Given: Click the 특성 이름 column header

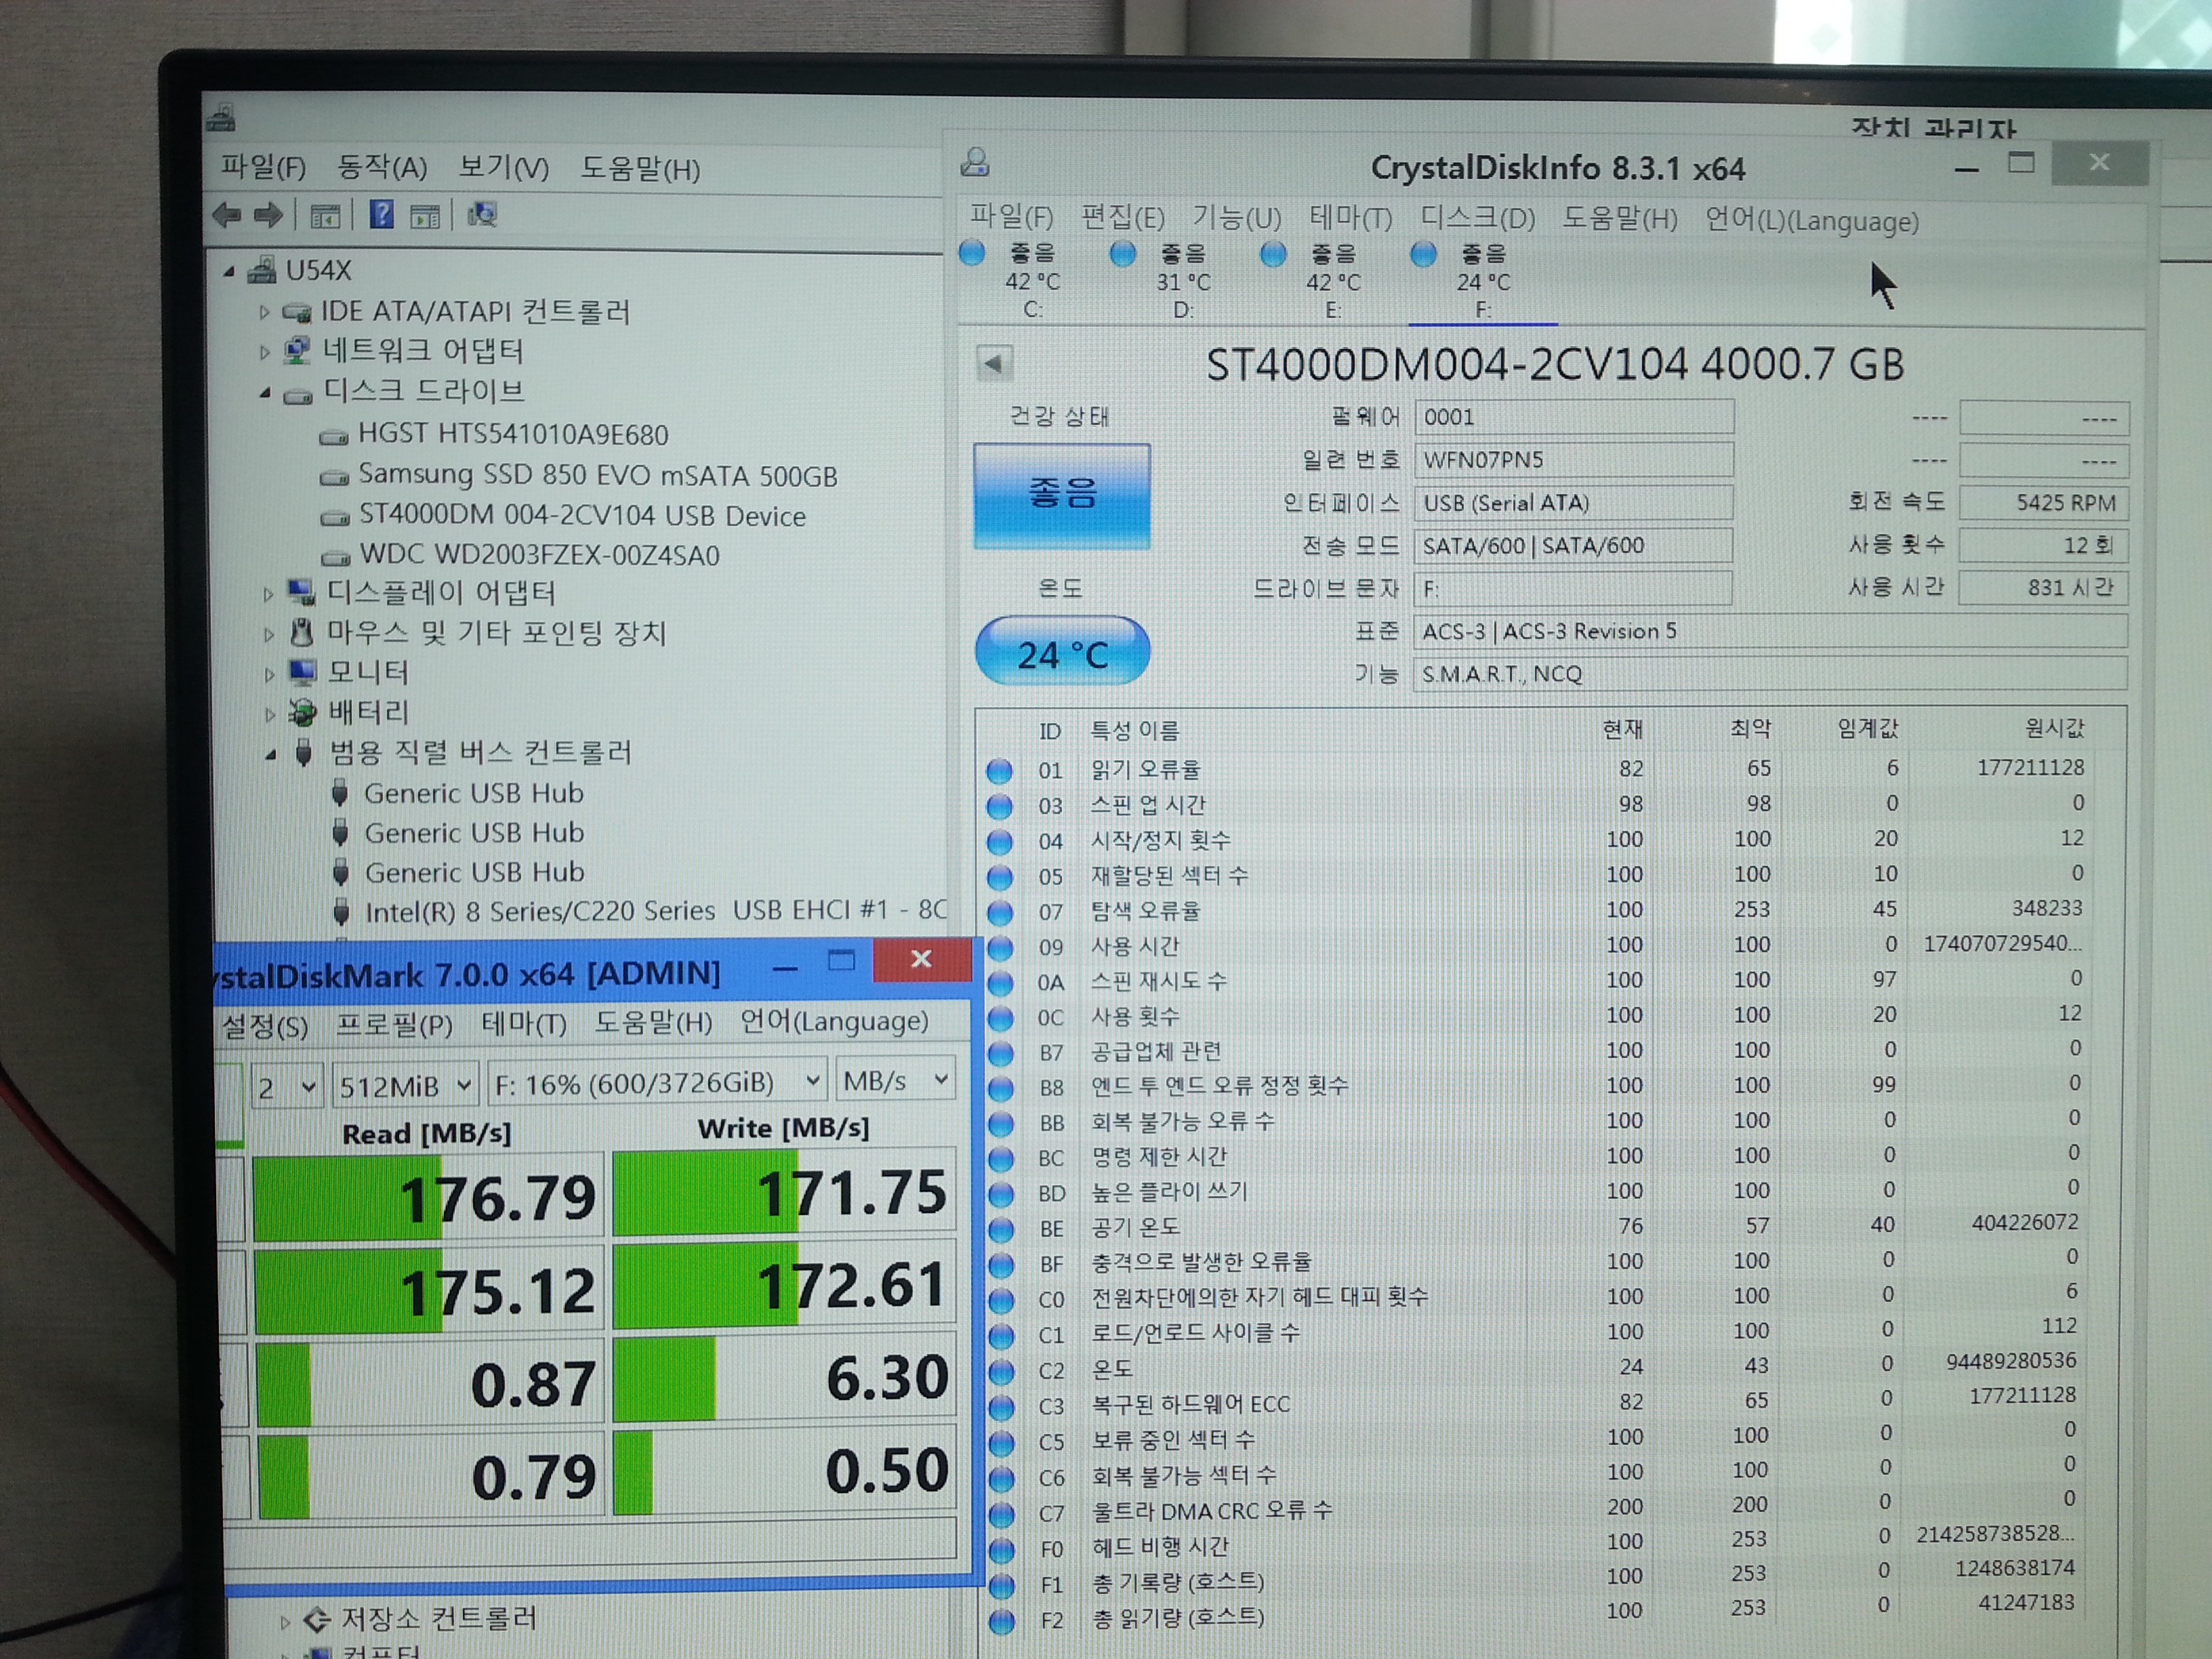Looking at the screenshot, I should pyautogui.click(x=1135, y=731).
